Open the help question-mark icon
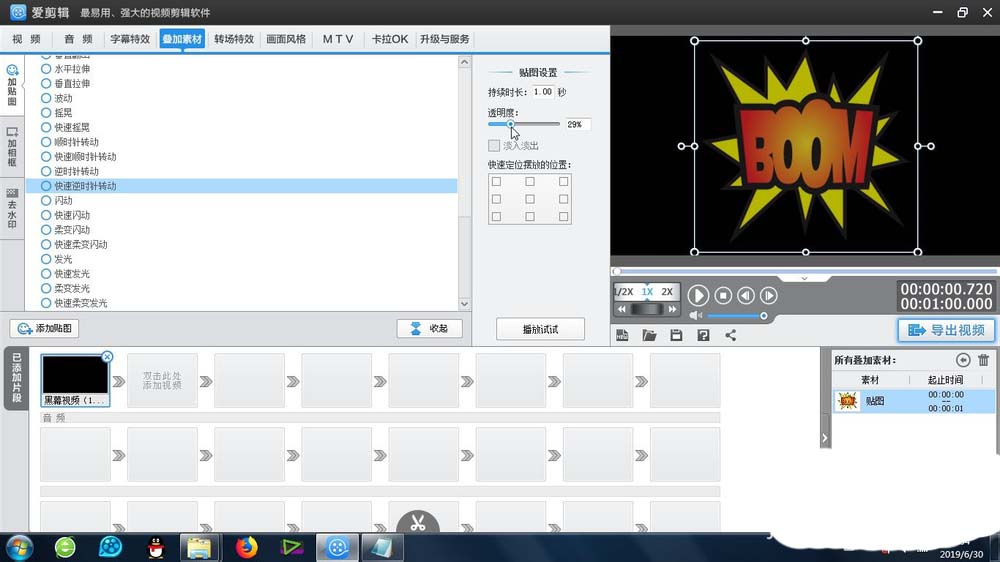 coord(703,335)
